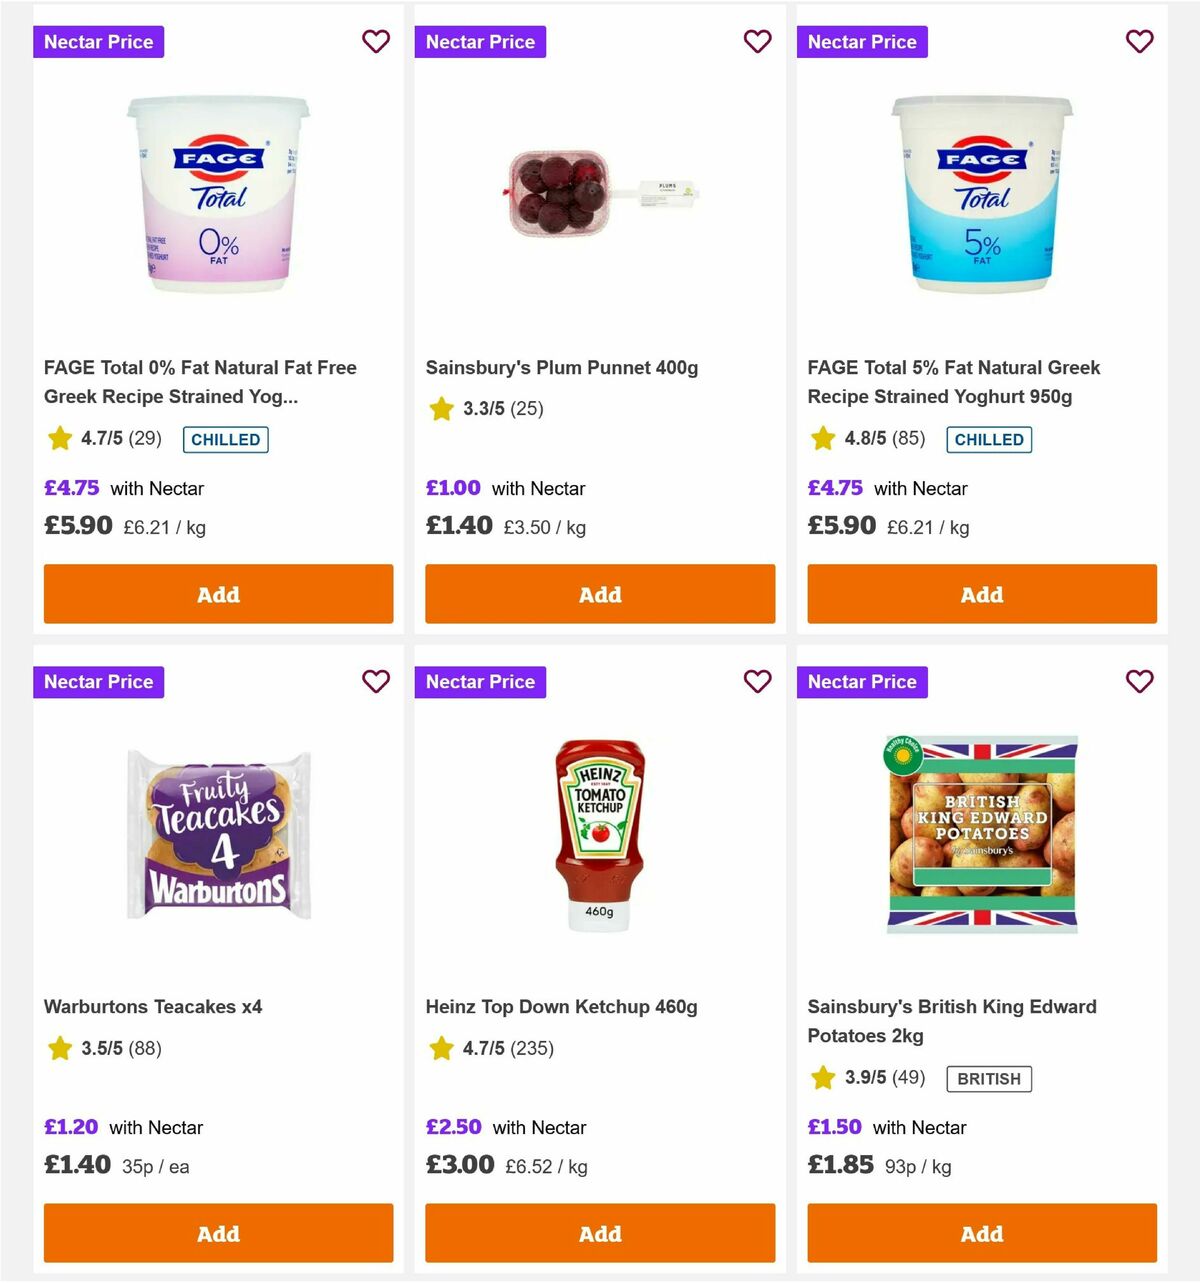The height and width of the screenshot is (1283, 1200).
Task: Open the Heinz Top Down Ketchup 460g listing
Action: [563, 1007]
